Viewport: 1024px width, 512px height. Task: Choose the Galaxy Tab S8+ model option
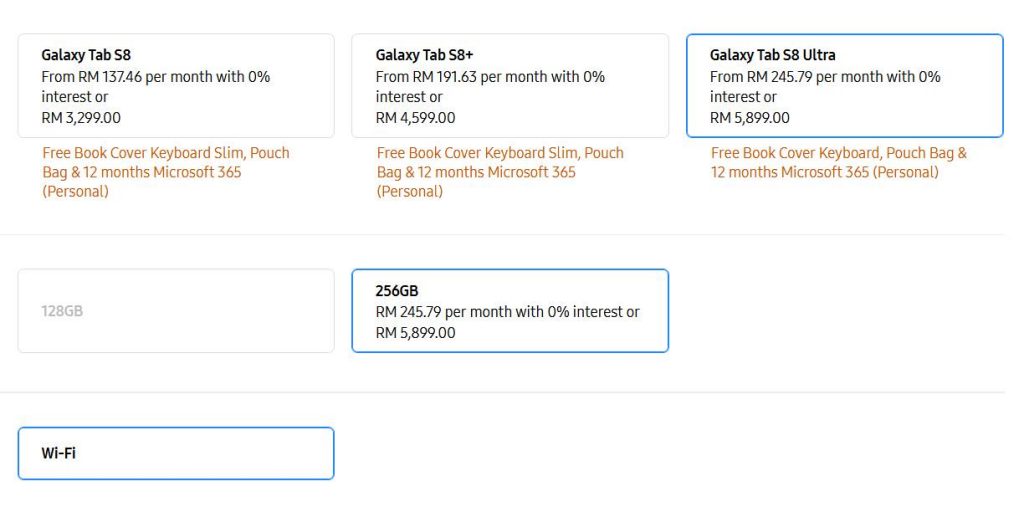click(x=510, y=86)
